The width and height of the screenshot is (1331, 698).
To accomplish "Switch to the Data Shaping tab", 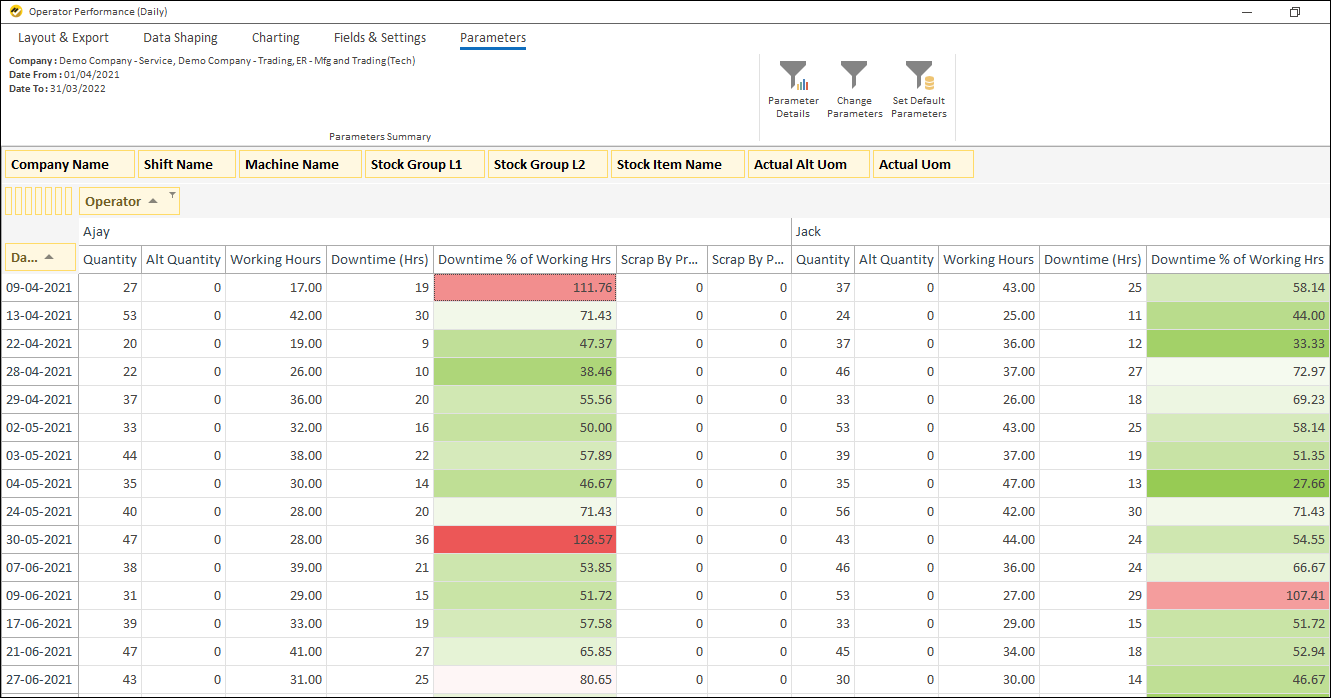I will (x=180, y=37).
